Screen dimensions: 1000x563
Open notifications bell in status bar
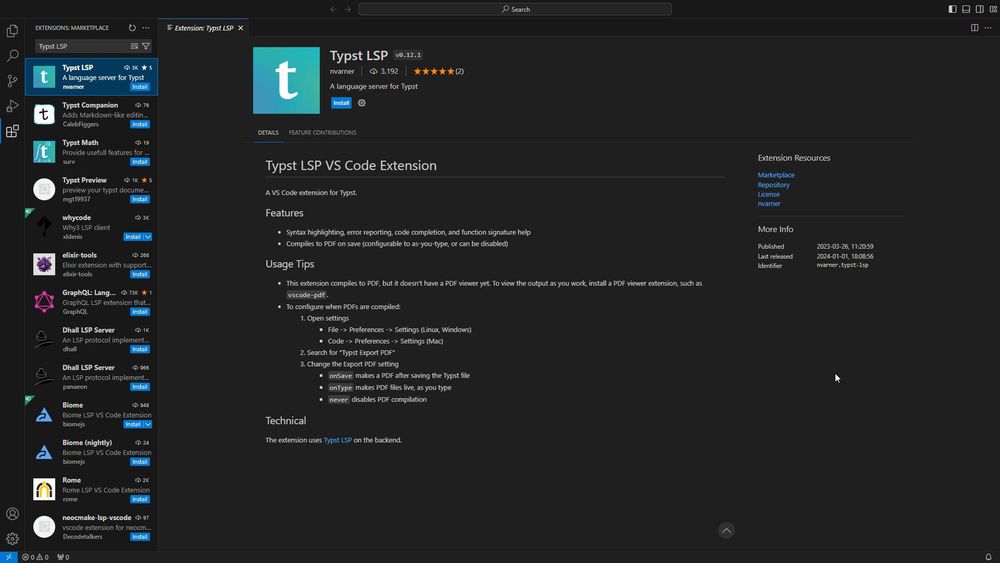click(989, 557)
